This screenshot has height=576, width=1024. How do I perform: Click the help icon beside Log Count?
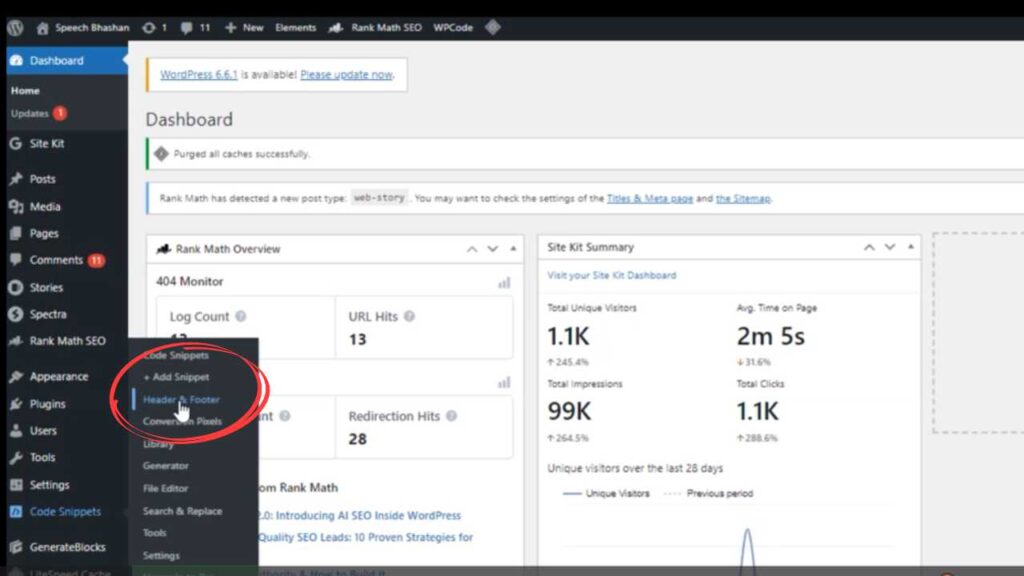point(241,317)
